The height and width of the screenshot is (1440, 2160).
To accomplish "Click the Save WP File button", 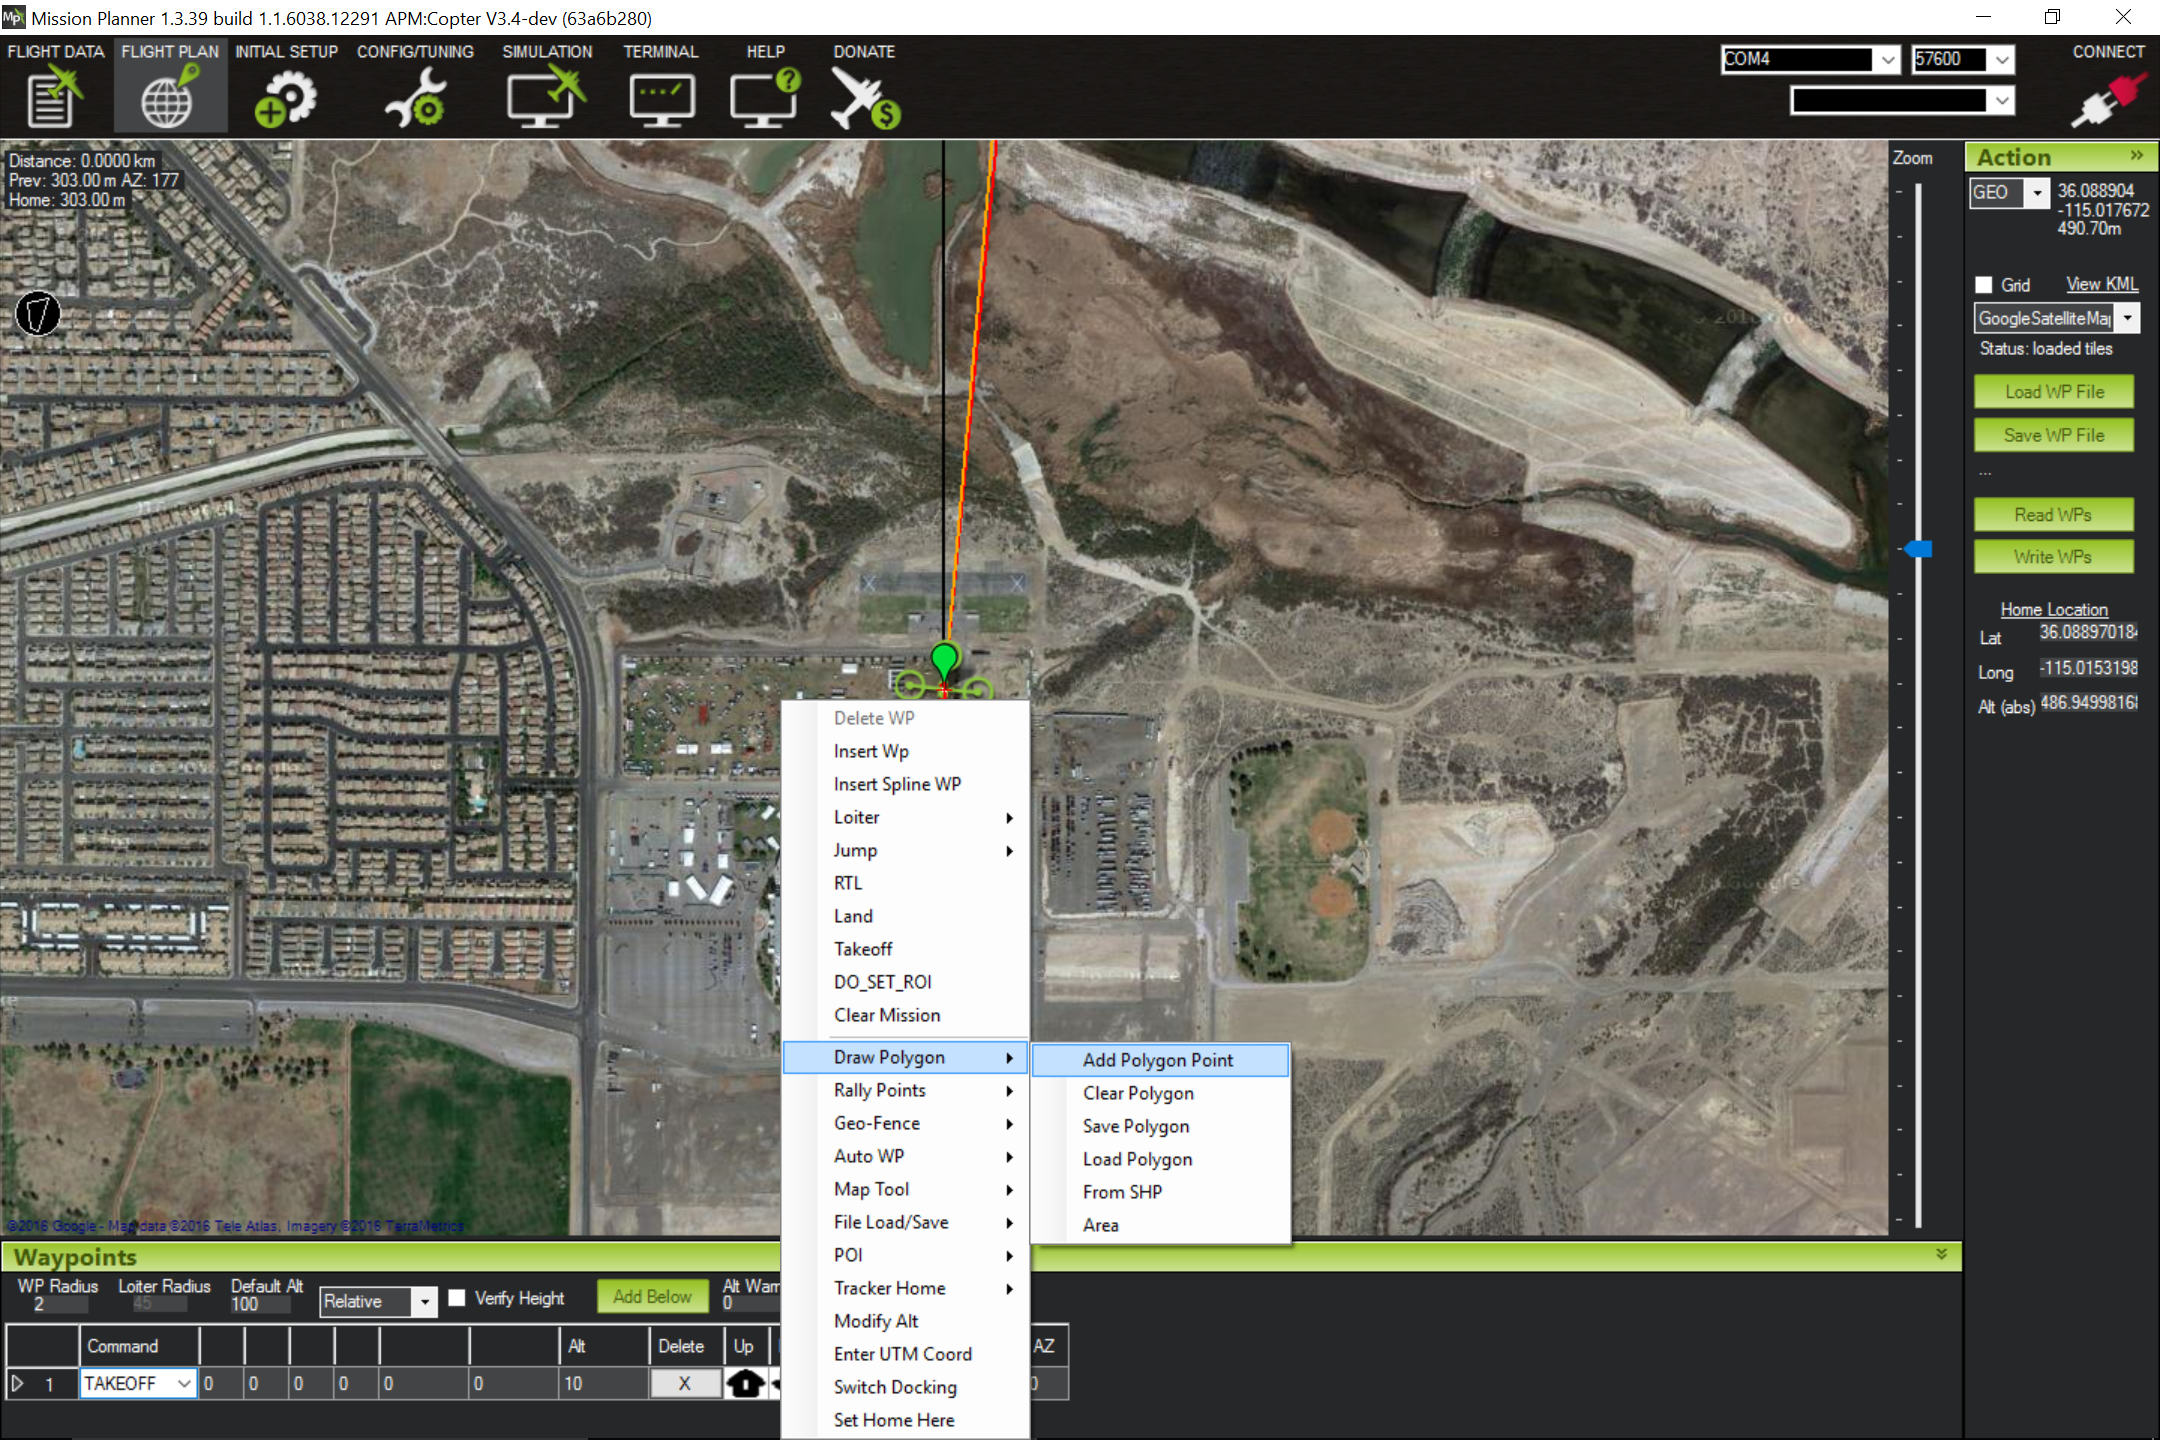I will tap(2054, 435).
